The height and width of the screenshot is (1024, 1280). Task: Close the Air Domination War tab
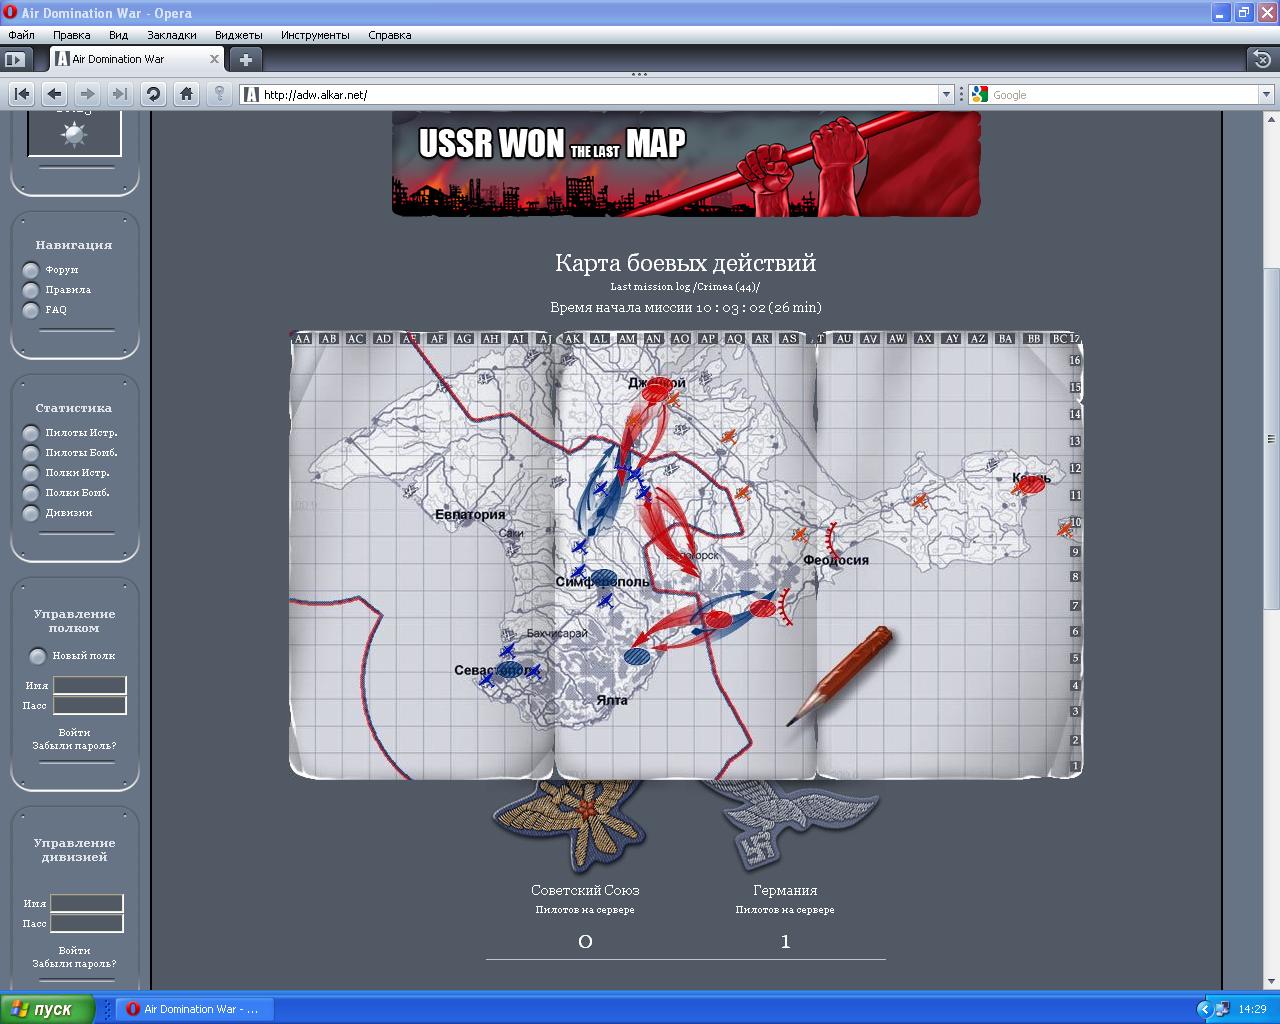pyautogui.click(x=214, y=59)
